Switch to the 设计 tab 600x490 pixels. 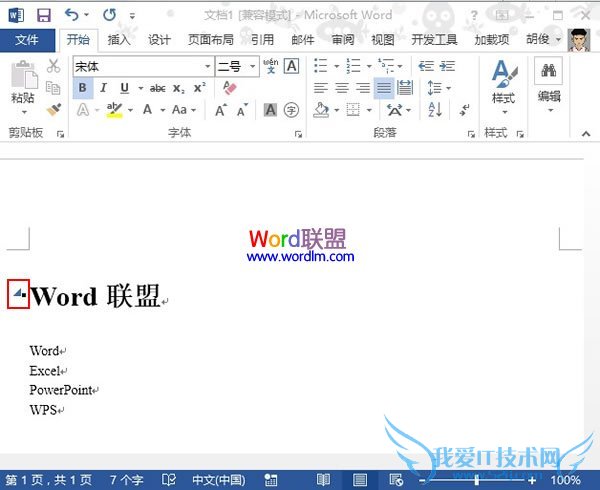coord(159,39)
